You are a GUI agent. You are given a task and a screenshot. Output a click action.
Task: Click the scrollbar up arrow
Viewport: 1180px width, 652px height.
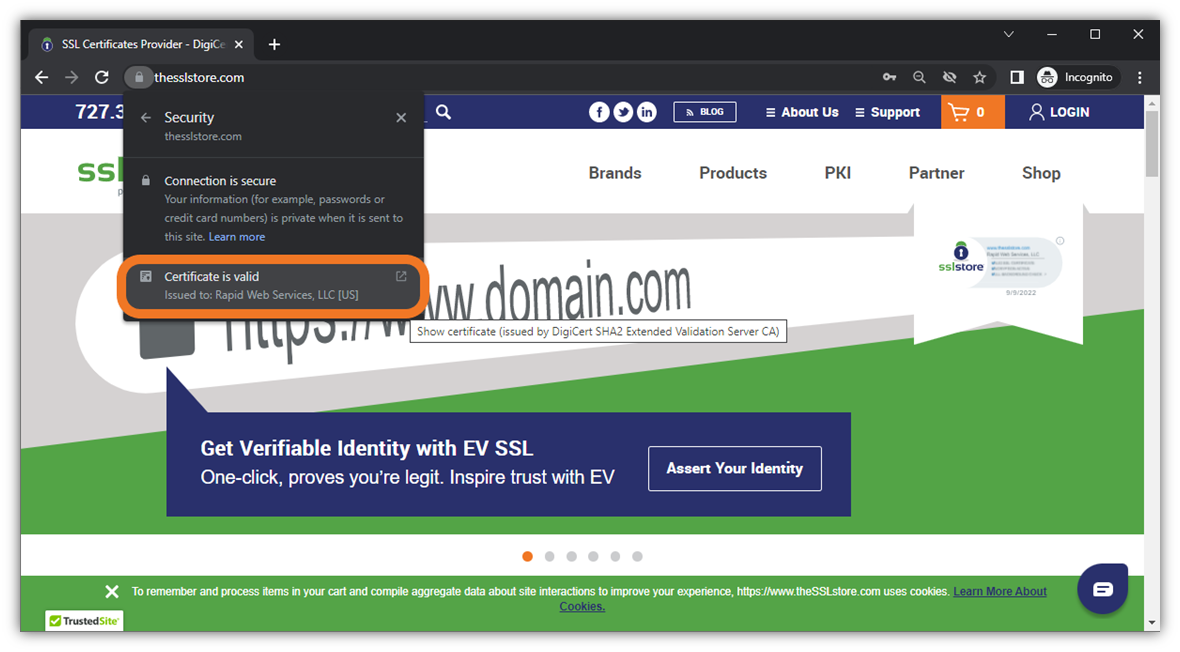coord(1151,102)
